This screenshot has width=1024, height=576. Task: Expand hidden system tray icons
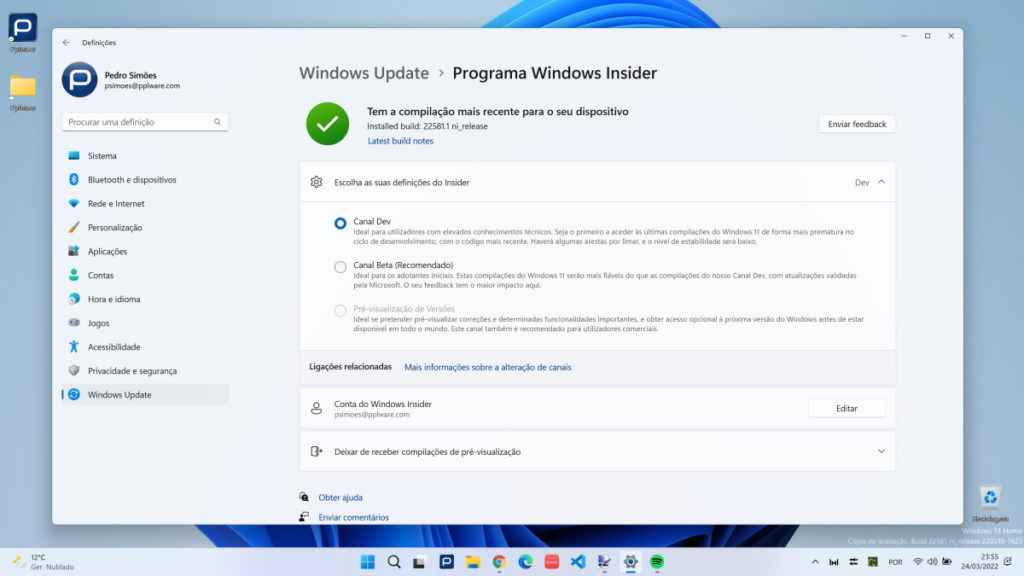pos(816,562)
